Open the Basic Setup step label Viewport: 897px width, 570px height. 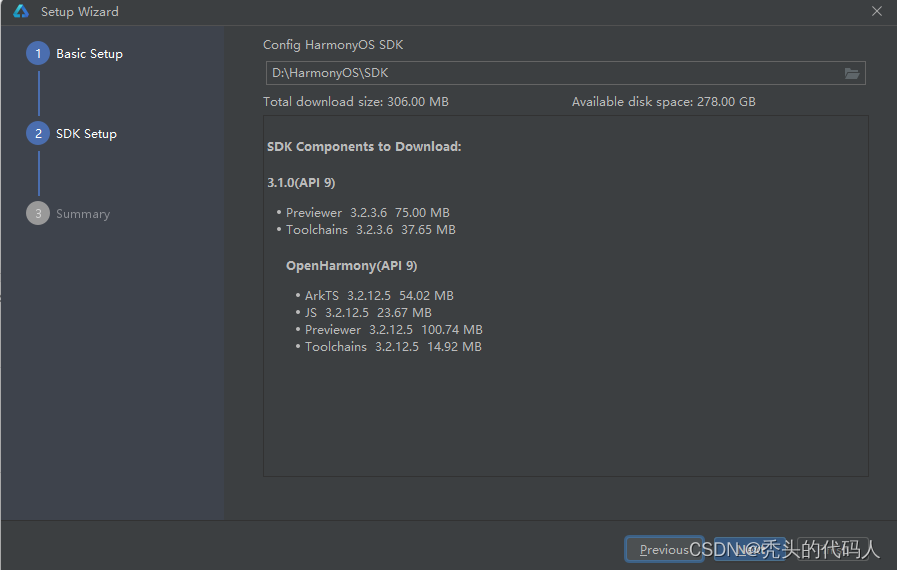click(89, 54)
